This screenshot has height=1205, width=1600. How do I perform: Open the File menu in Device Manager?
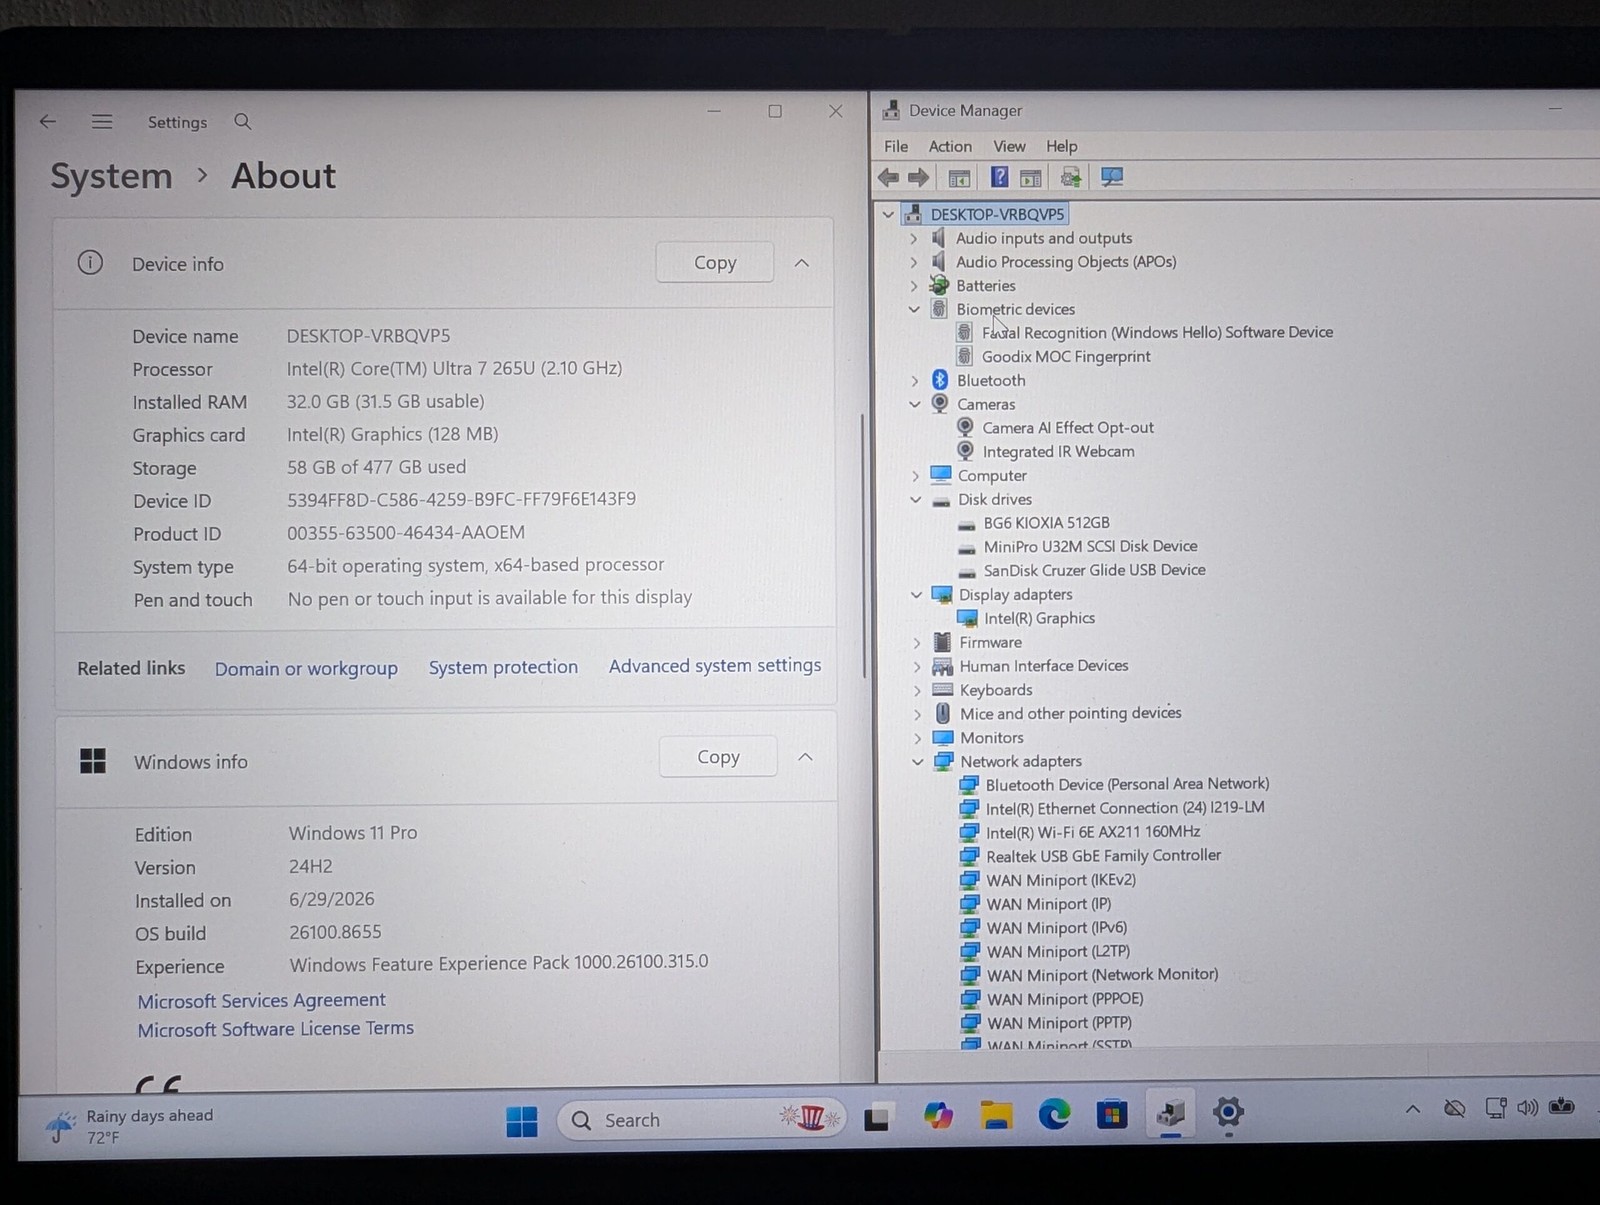[x=896, y=147]
